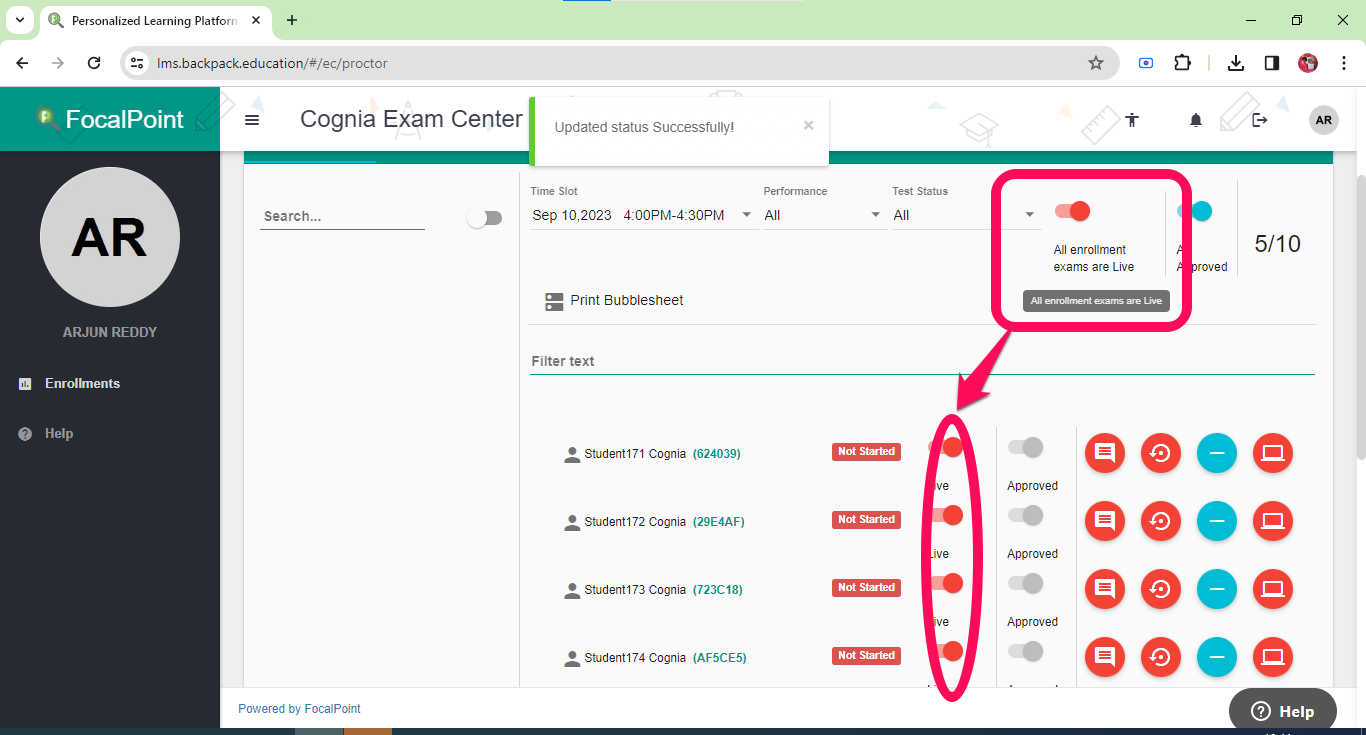Select the Personalized Learning Platform browser tab

coord(155,20)
